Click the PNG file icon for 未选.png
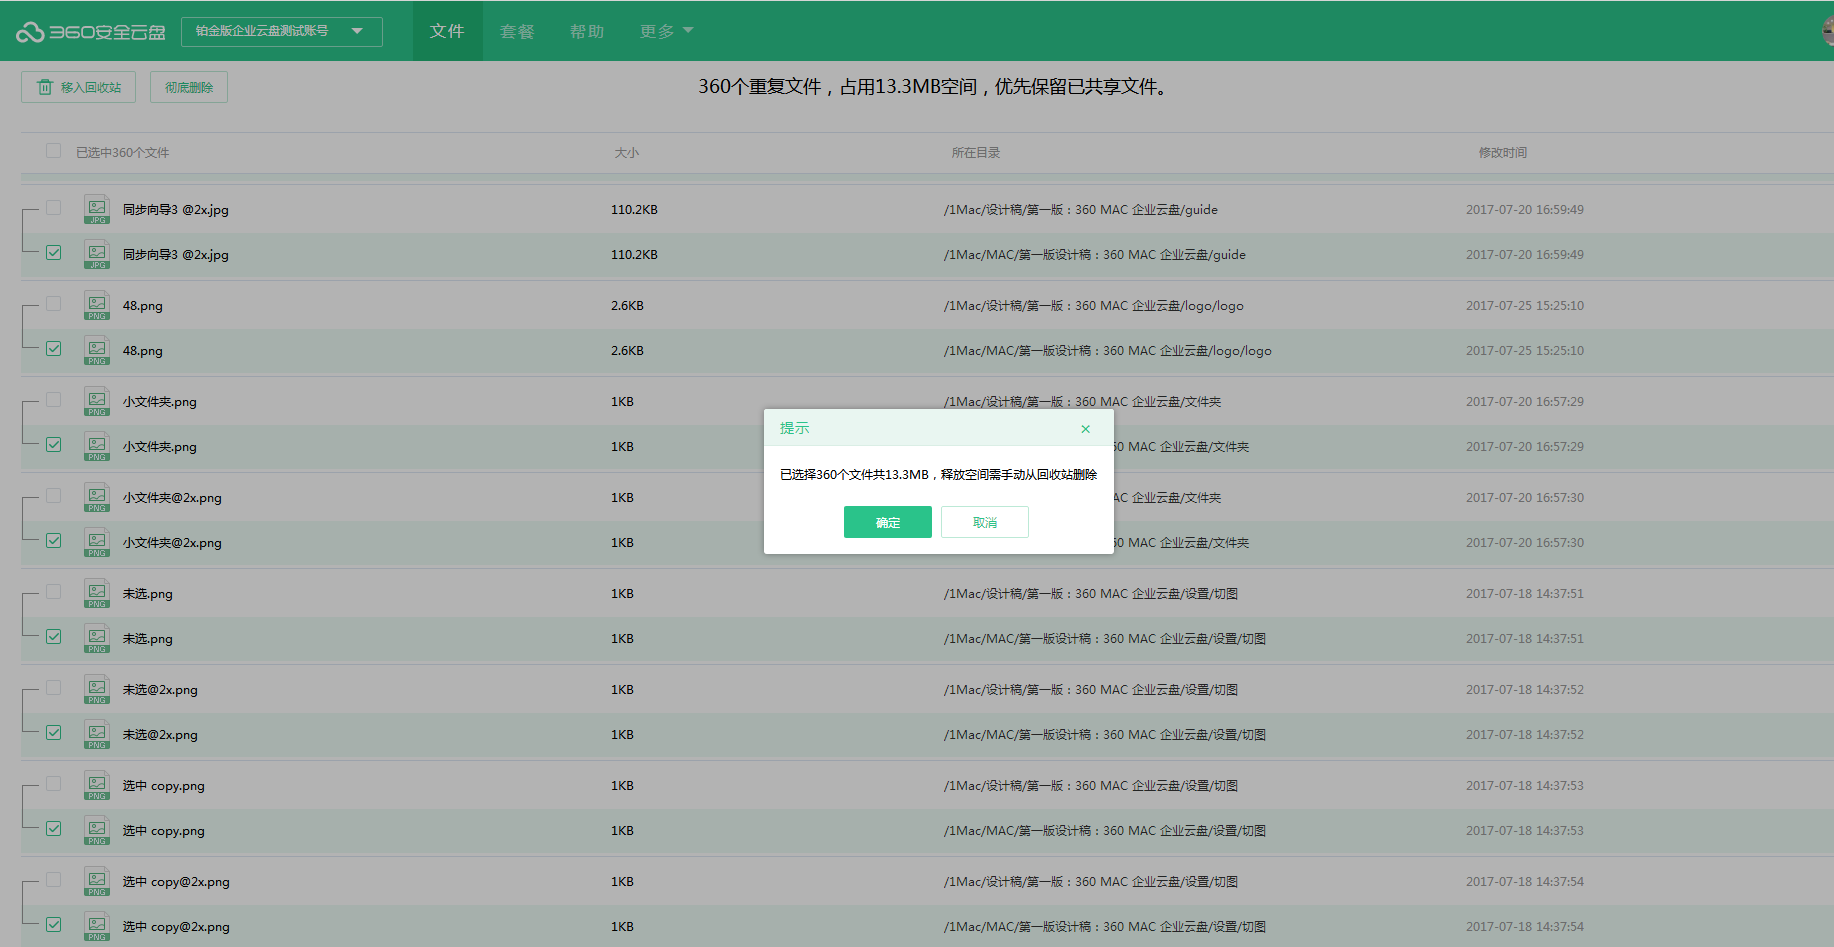 coord(96,593)
